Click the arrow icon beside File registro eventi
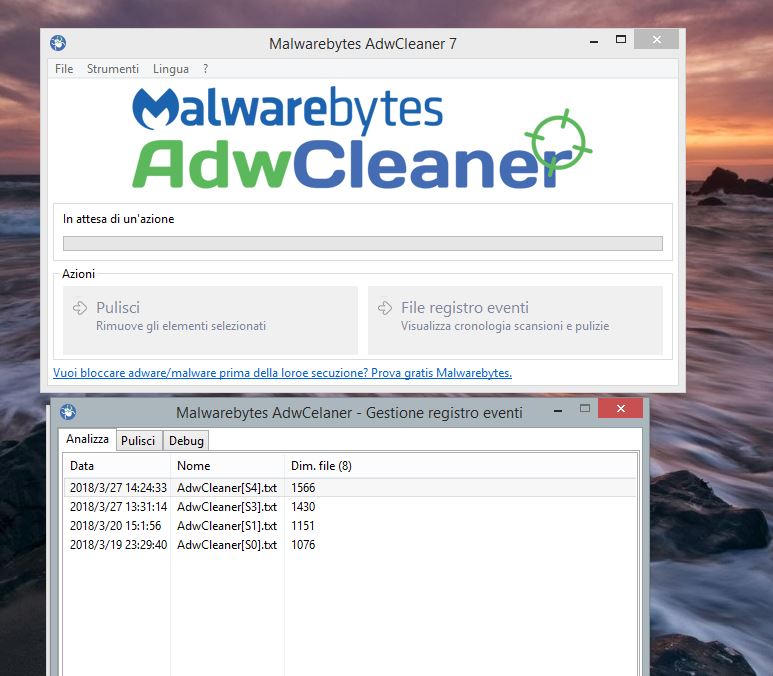This screenshot has height=676, width=773. click(x=385, y=308)
